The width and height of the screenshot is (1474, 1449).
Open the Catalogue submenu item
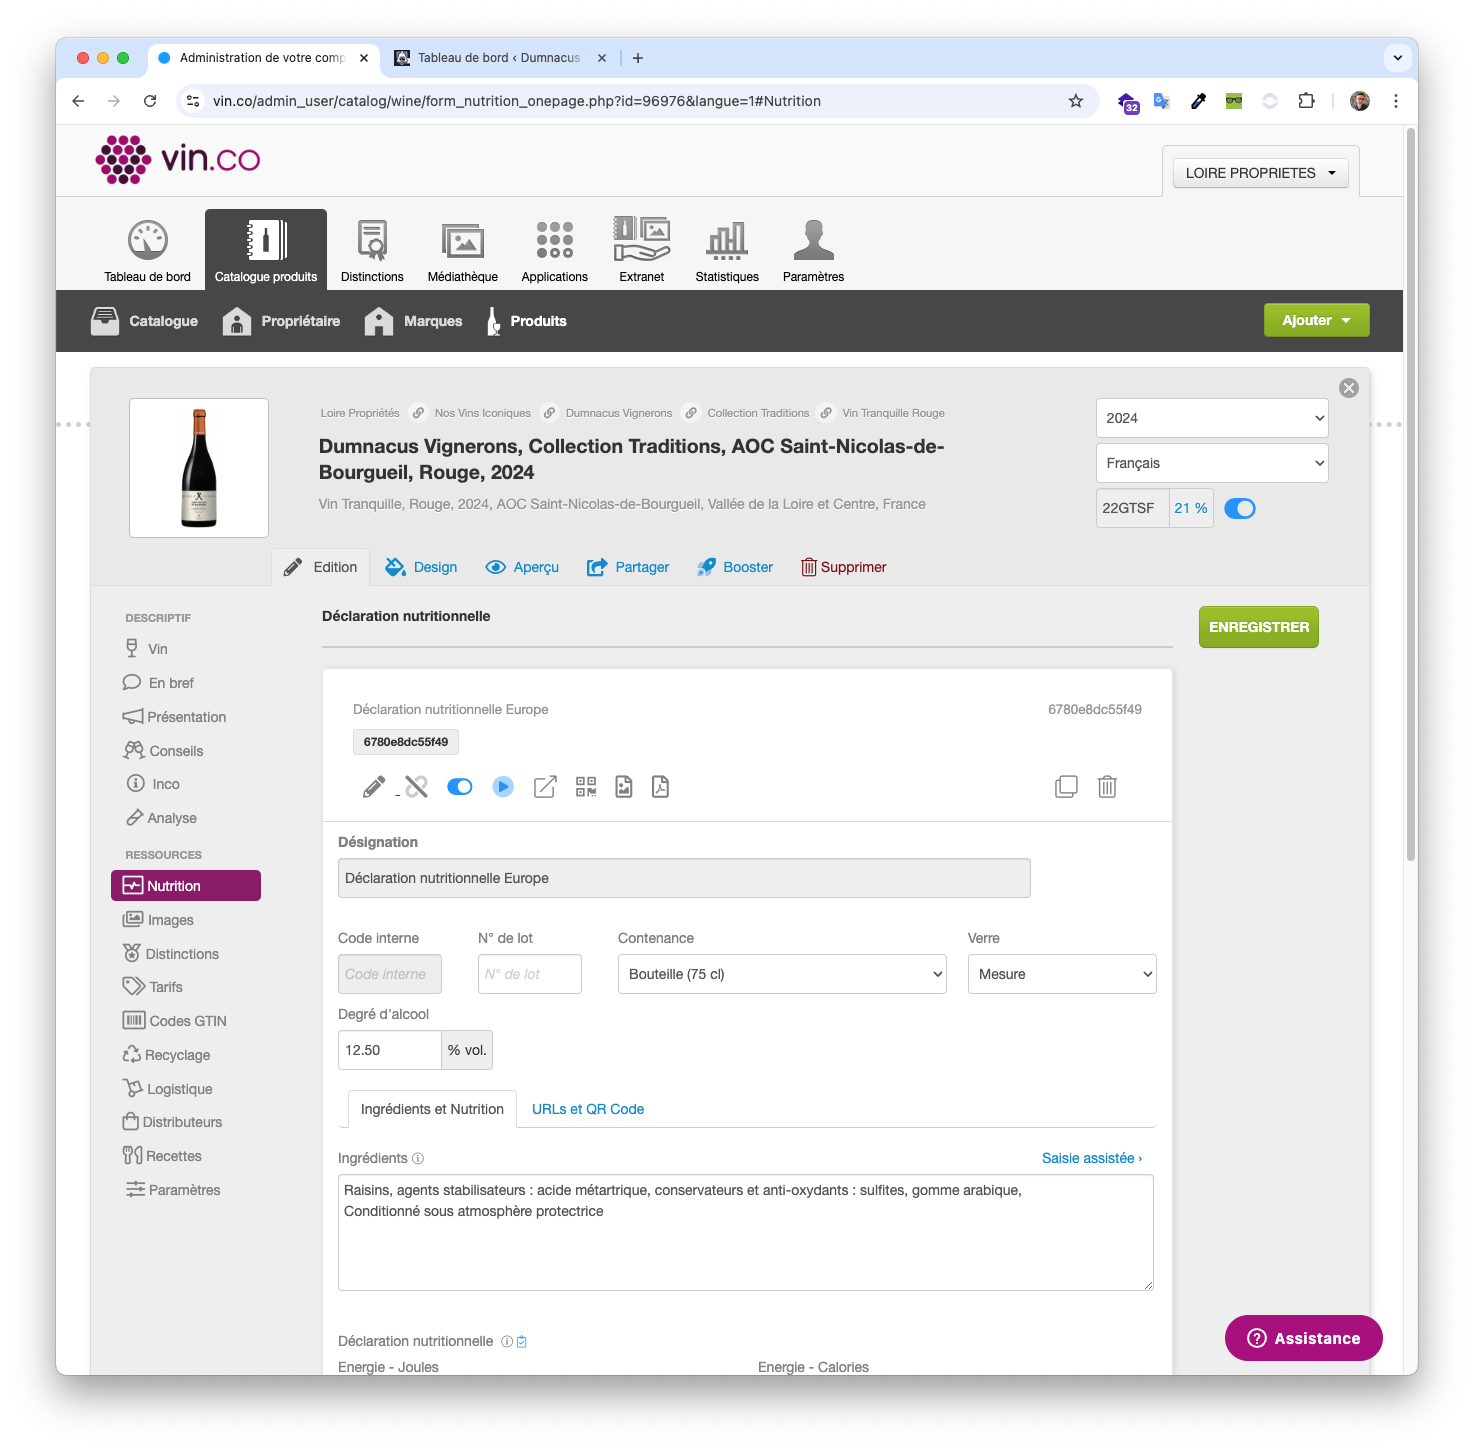[x=145, y=321]
